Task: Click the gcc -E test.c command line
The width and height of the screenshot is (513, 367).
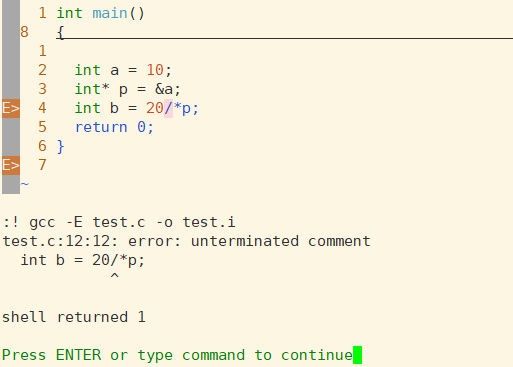Action: pyautogui.click(x=119, y=222)
